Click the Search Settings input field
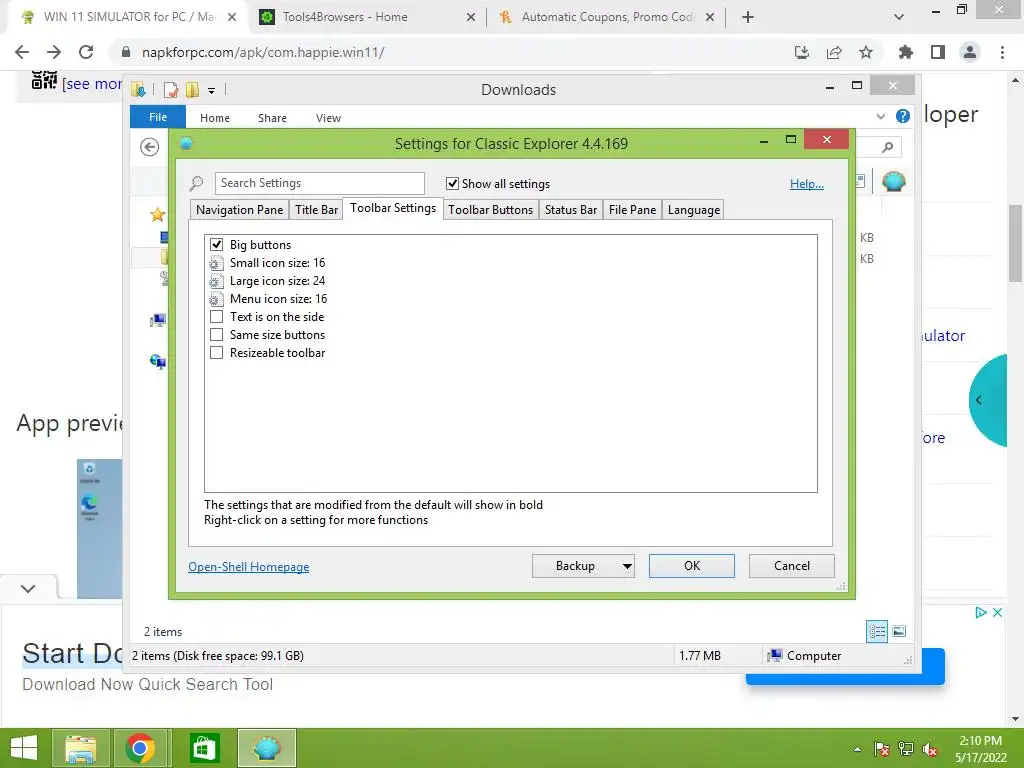This screenshot has width=1024, height=768. 319,184
